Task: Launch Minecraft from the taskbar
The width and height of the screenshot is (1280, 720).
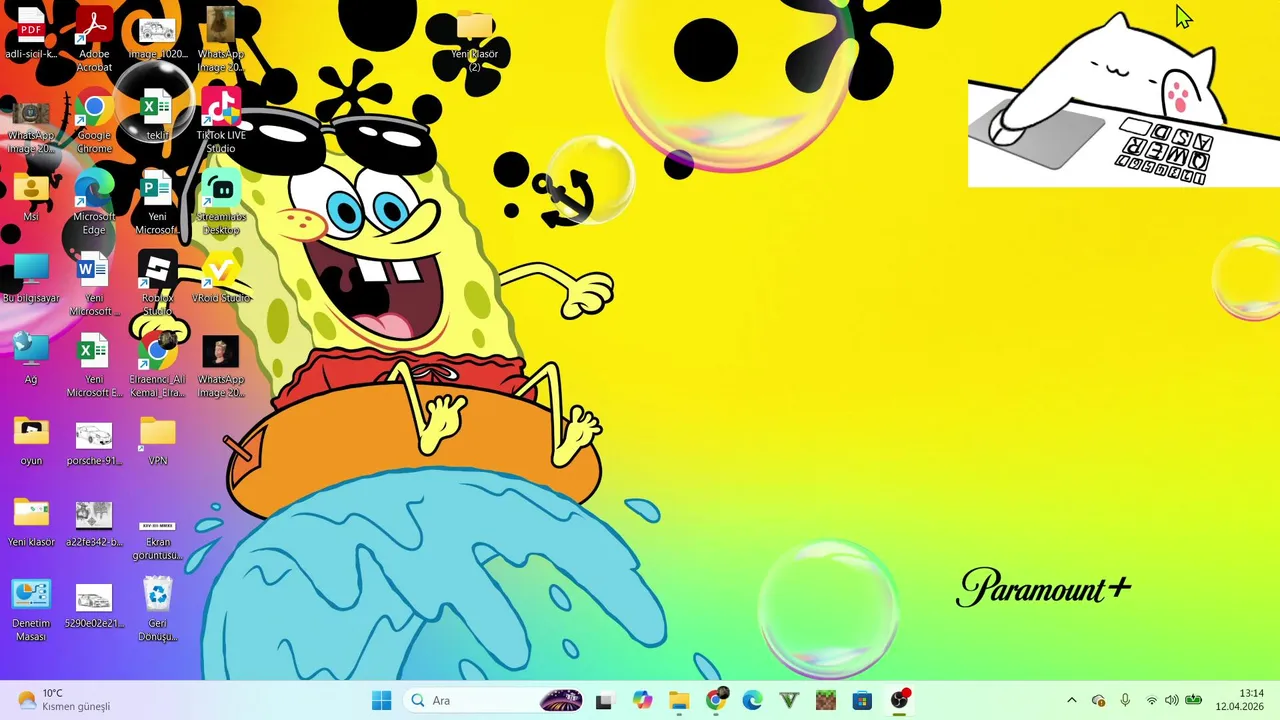Action: (826, 701)
